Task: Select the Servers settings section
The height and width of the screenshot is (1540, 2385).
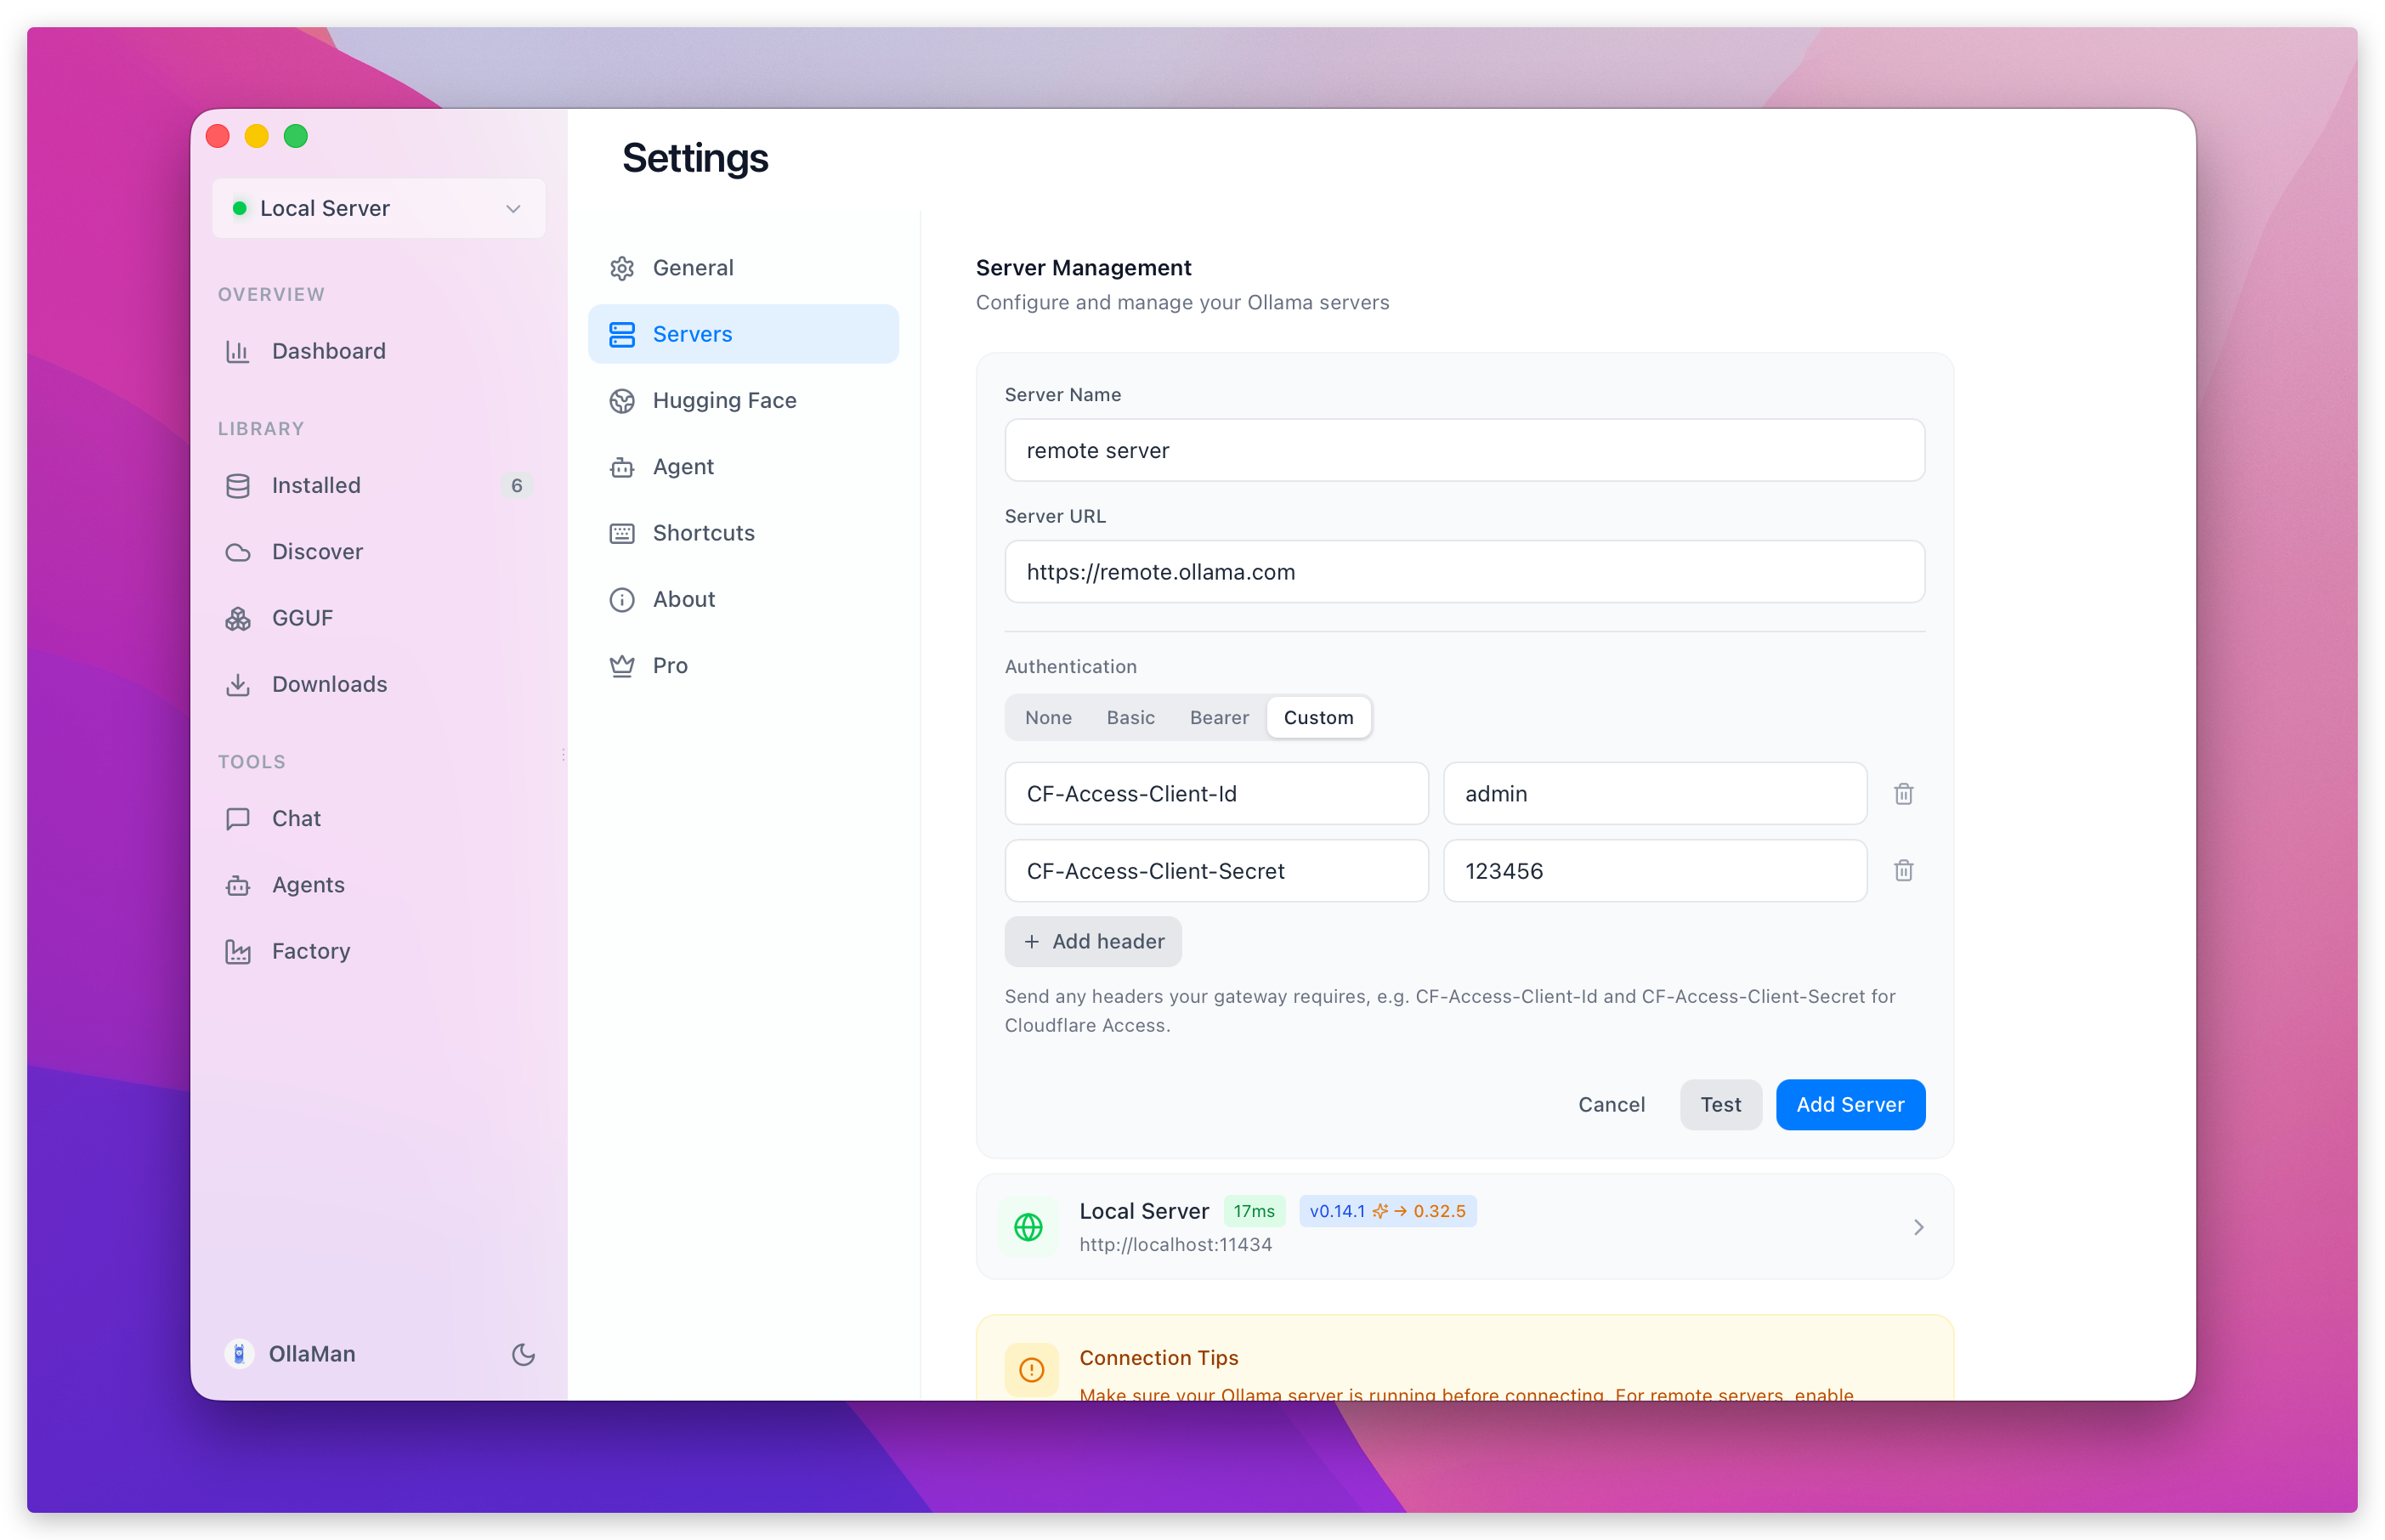Action: [x=743, y=334]
